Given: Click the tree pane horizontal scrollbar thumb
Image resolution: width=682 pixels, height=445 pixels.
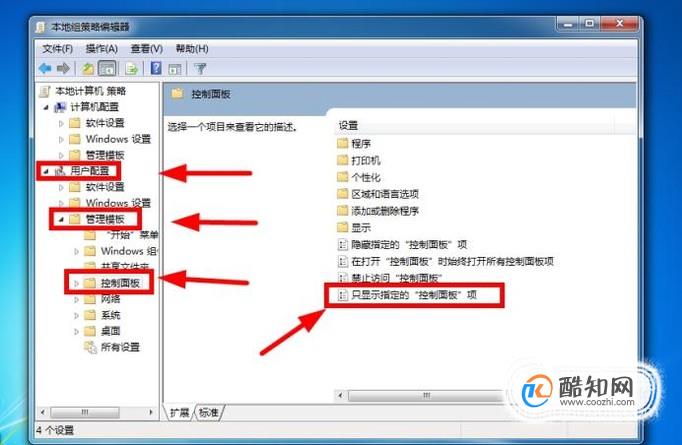Looking at the screenshot, I should [x=85, y=412].
